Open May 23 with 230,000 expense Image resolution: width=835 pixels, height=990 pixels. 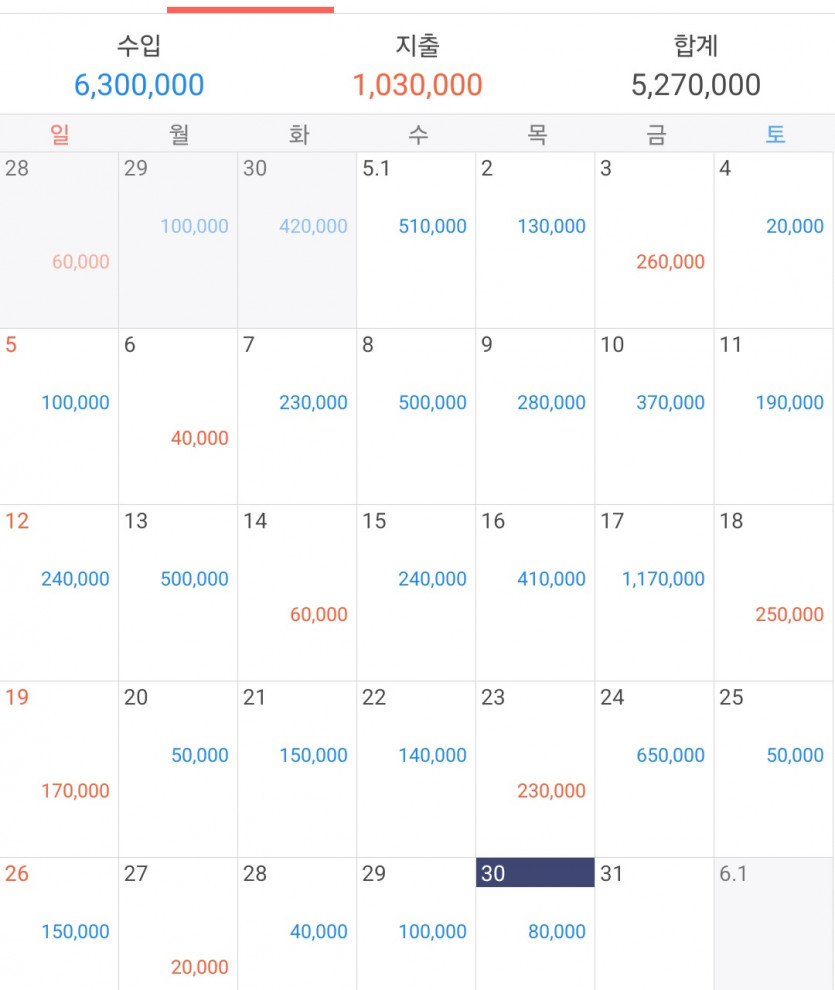pos(535,769)
